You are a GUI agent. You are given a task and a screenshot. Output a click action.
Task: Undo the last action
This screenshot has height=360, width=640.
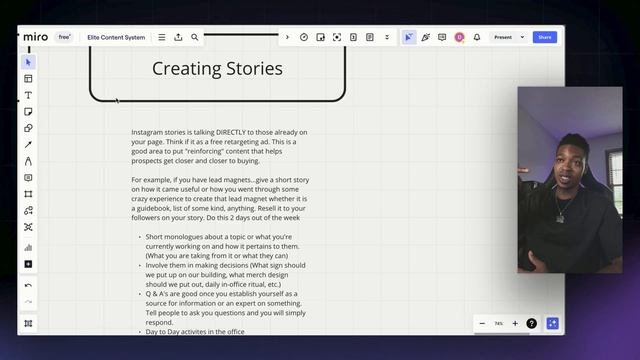[28, 285]
